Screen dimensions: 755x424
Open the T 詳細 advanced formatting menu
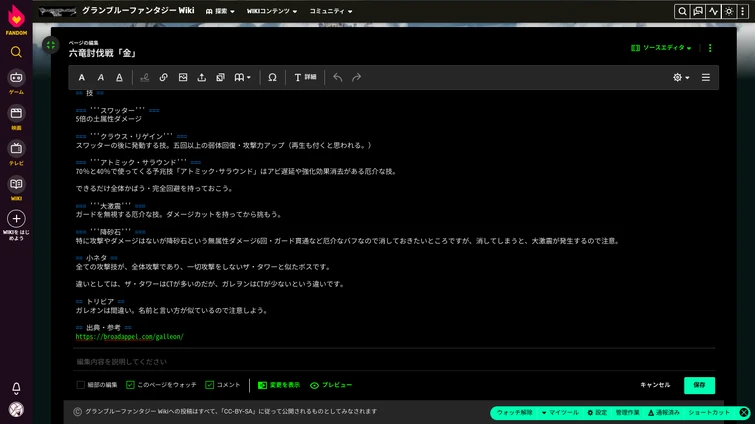(x=305, y=77)
